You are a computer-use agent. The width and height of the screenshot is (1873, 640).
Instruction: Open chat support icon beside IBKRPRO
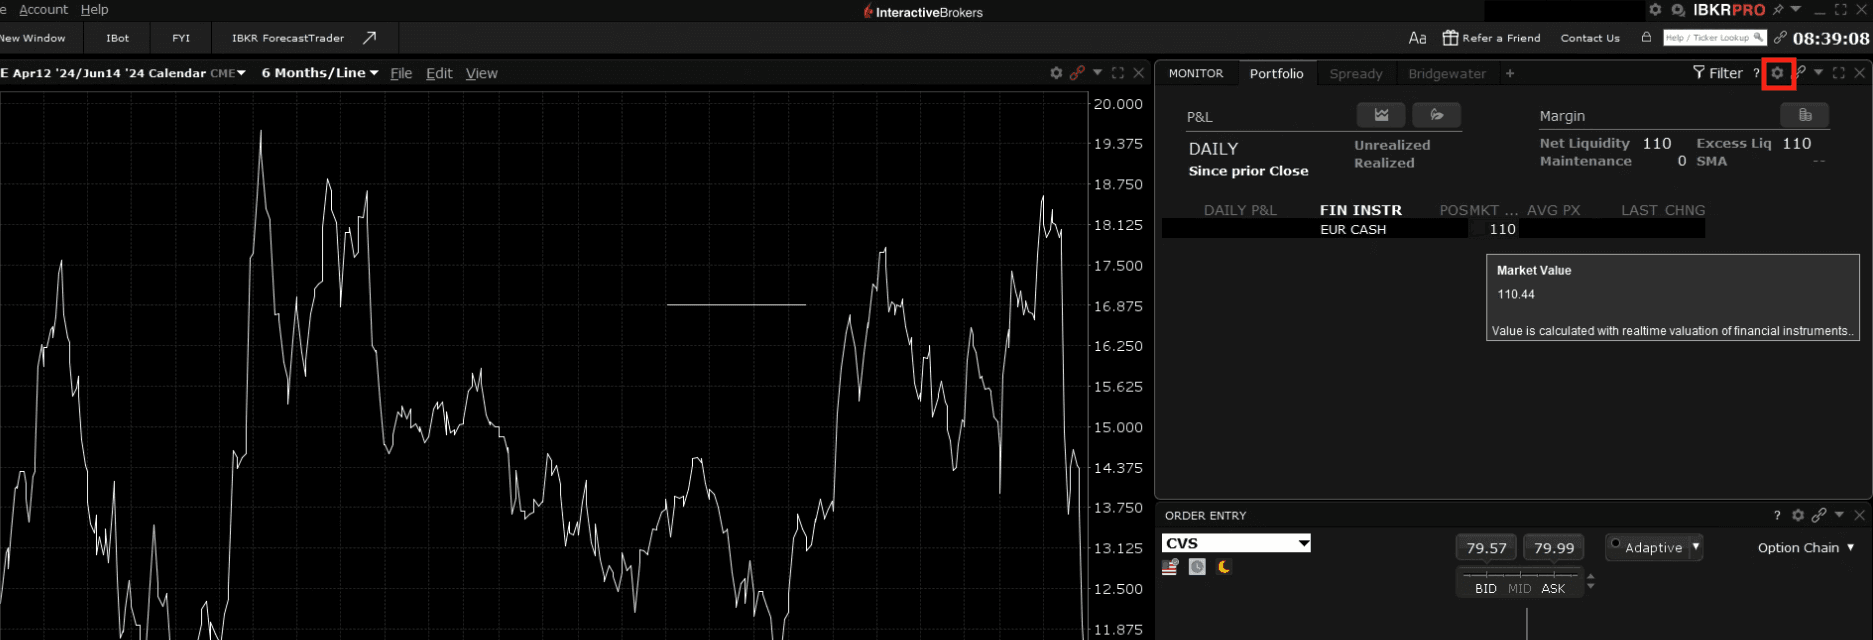(x=1678, y=10)
